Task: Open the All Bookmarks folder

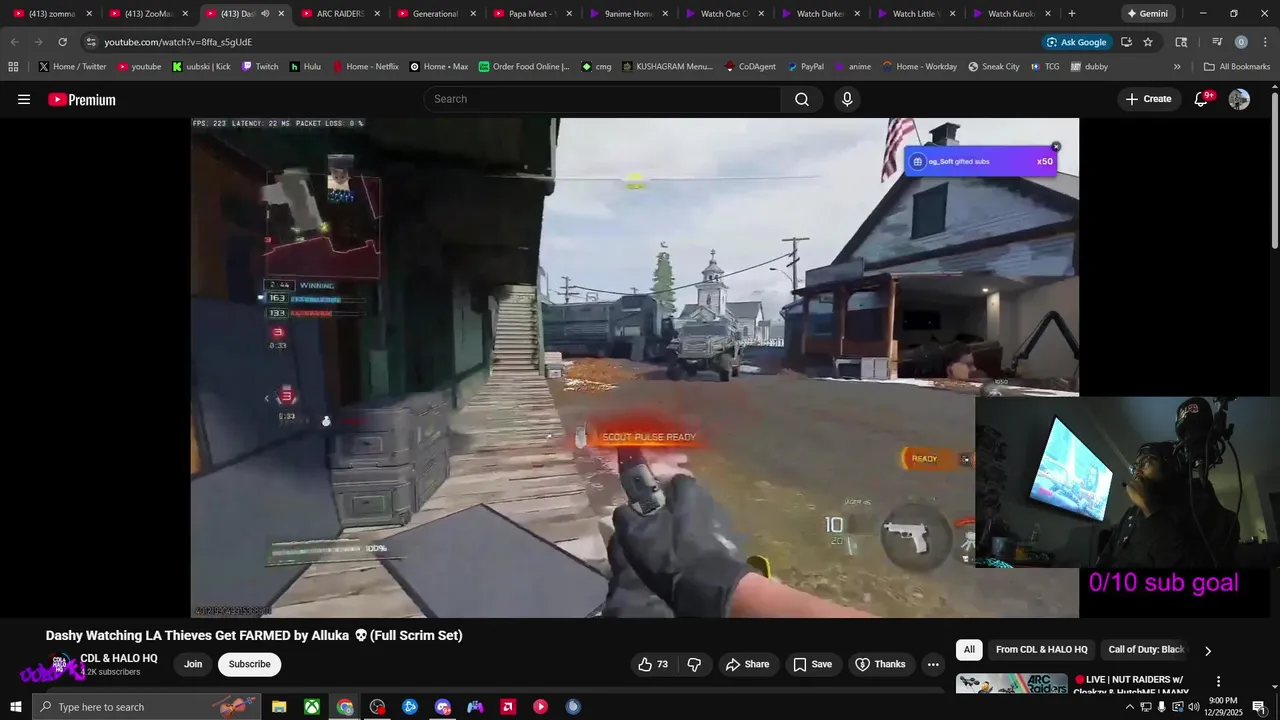Action: pyautogui.click(x=1237, y=67)
